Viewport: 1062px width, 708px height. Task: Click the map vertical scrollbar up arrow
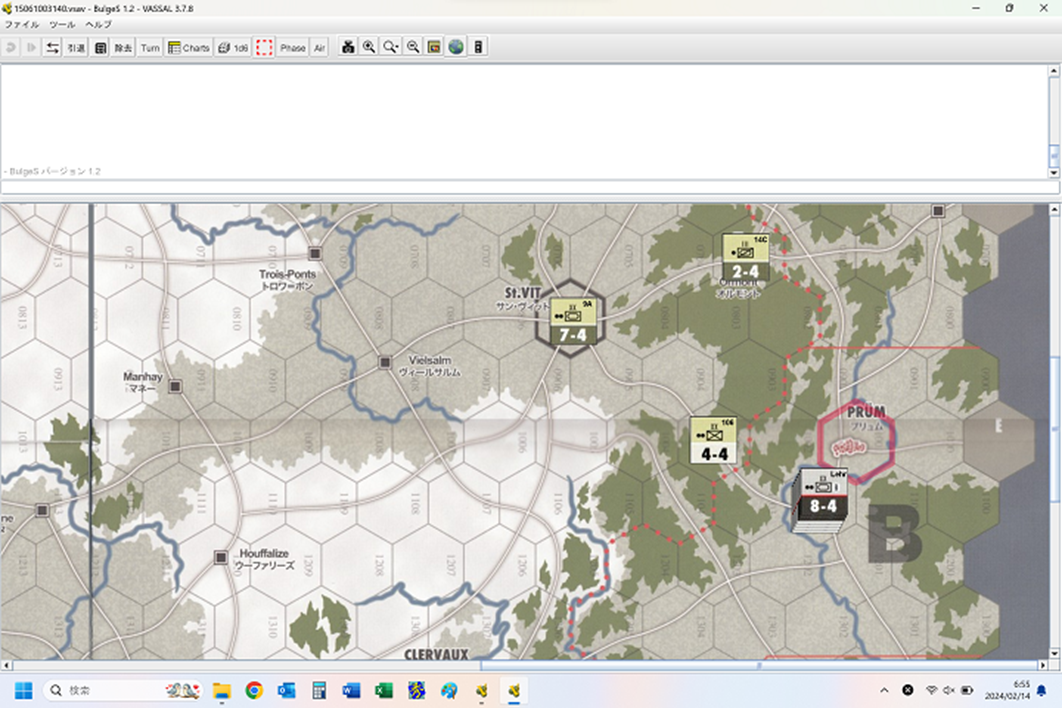click(x=1055, y=210)
